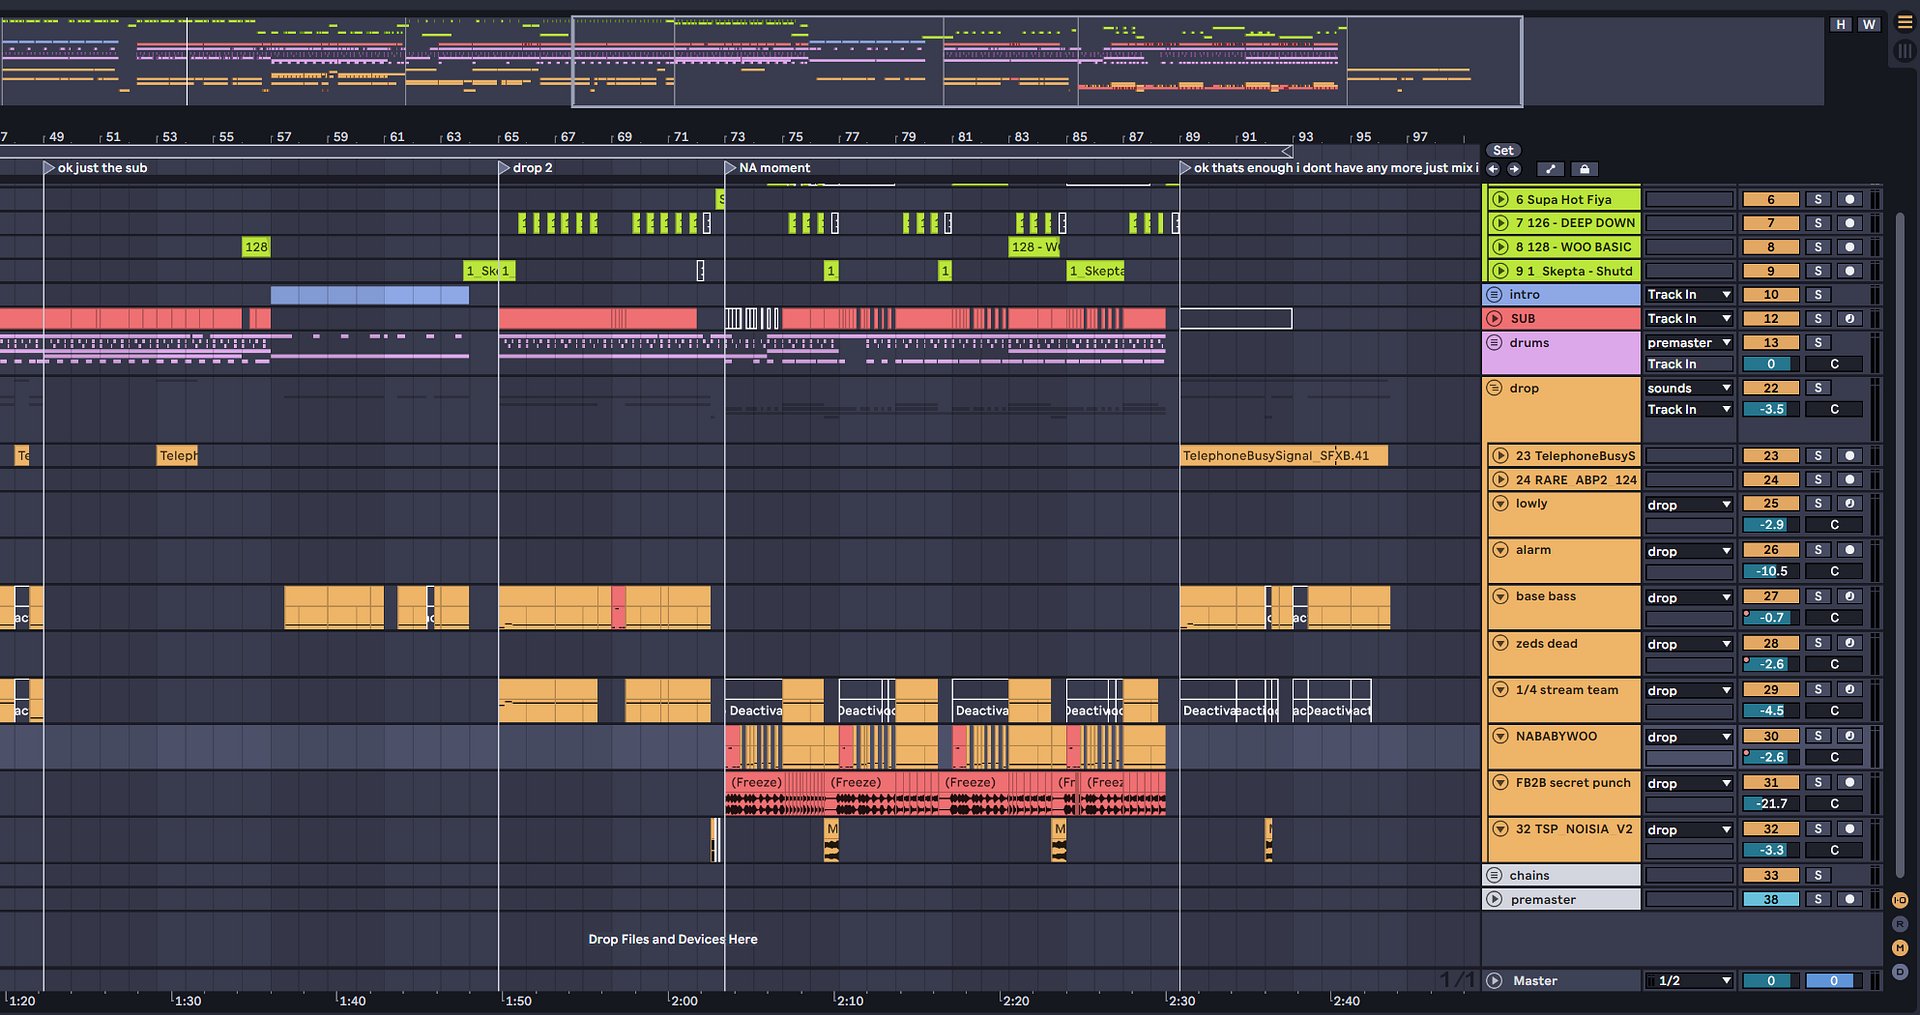Open the premaster output dropdown on the drums track

[1688, 342]
